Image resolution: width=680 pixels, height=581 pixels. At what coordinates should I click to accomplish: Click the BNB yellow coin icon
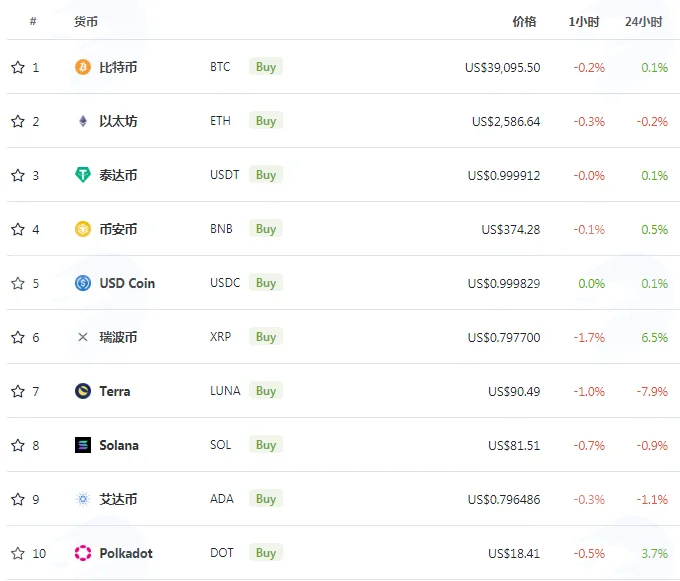coord(83,229)
